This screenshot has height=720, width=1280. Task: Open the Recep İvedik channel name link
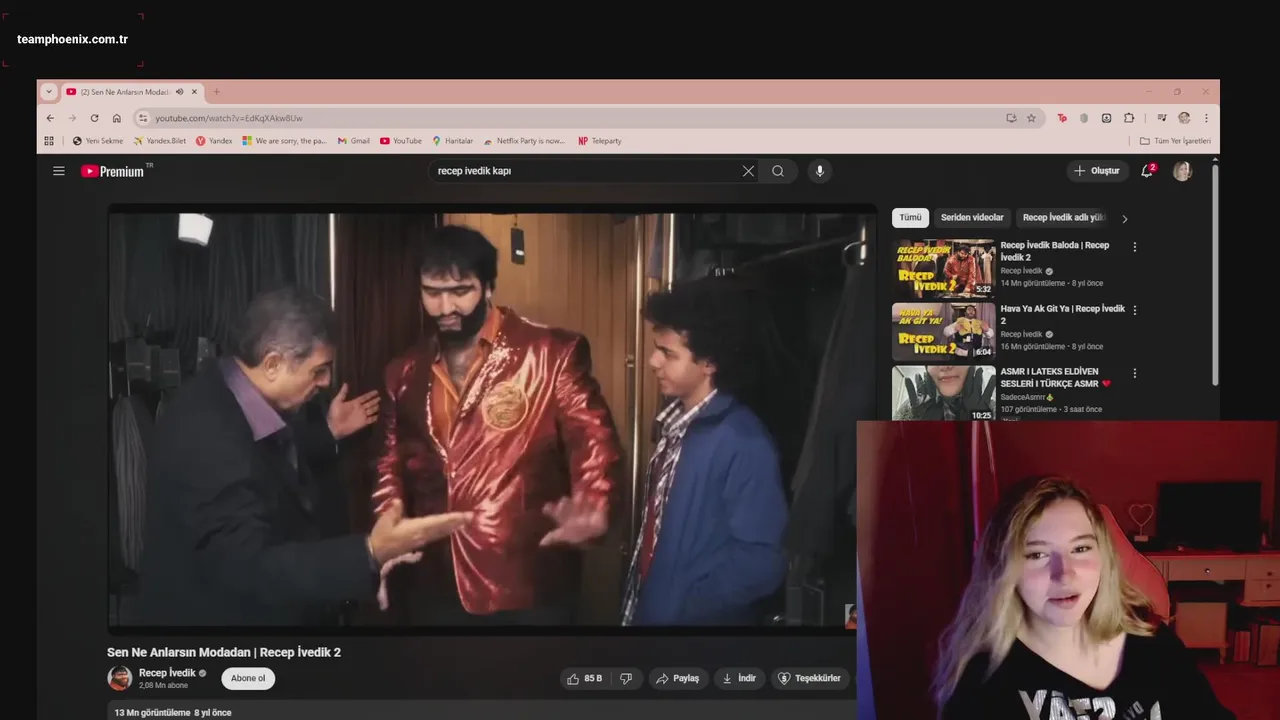[x=167, y=673]
